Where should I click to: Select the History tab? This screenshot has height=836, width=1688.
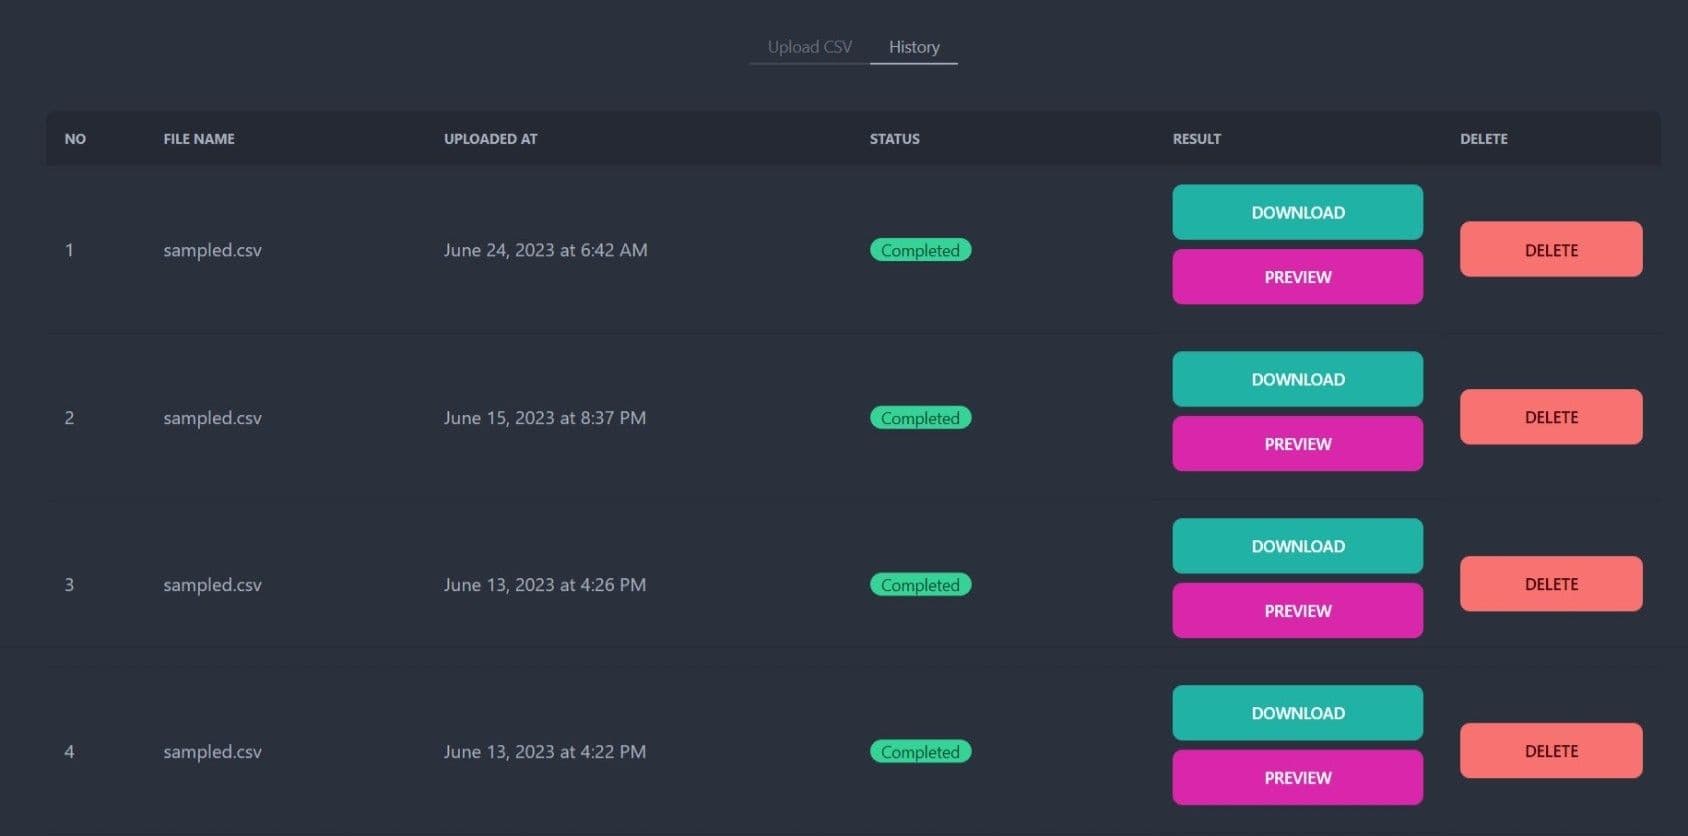coord(913,47)
